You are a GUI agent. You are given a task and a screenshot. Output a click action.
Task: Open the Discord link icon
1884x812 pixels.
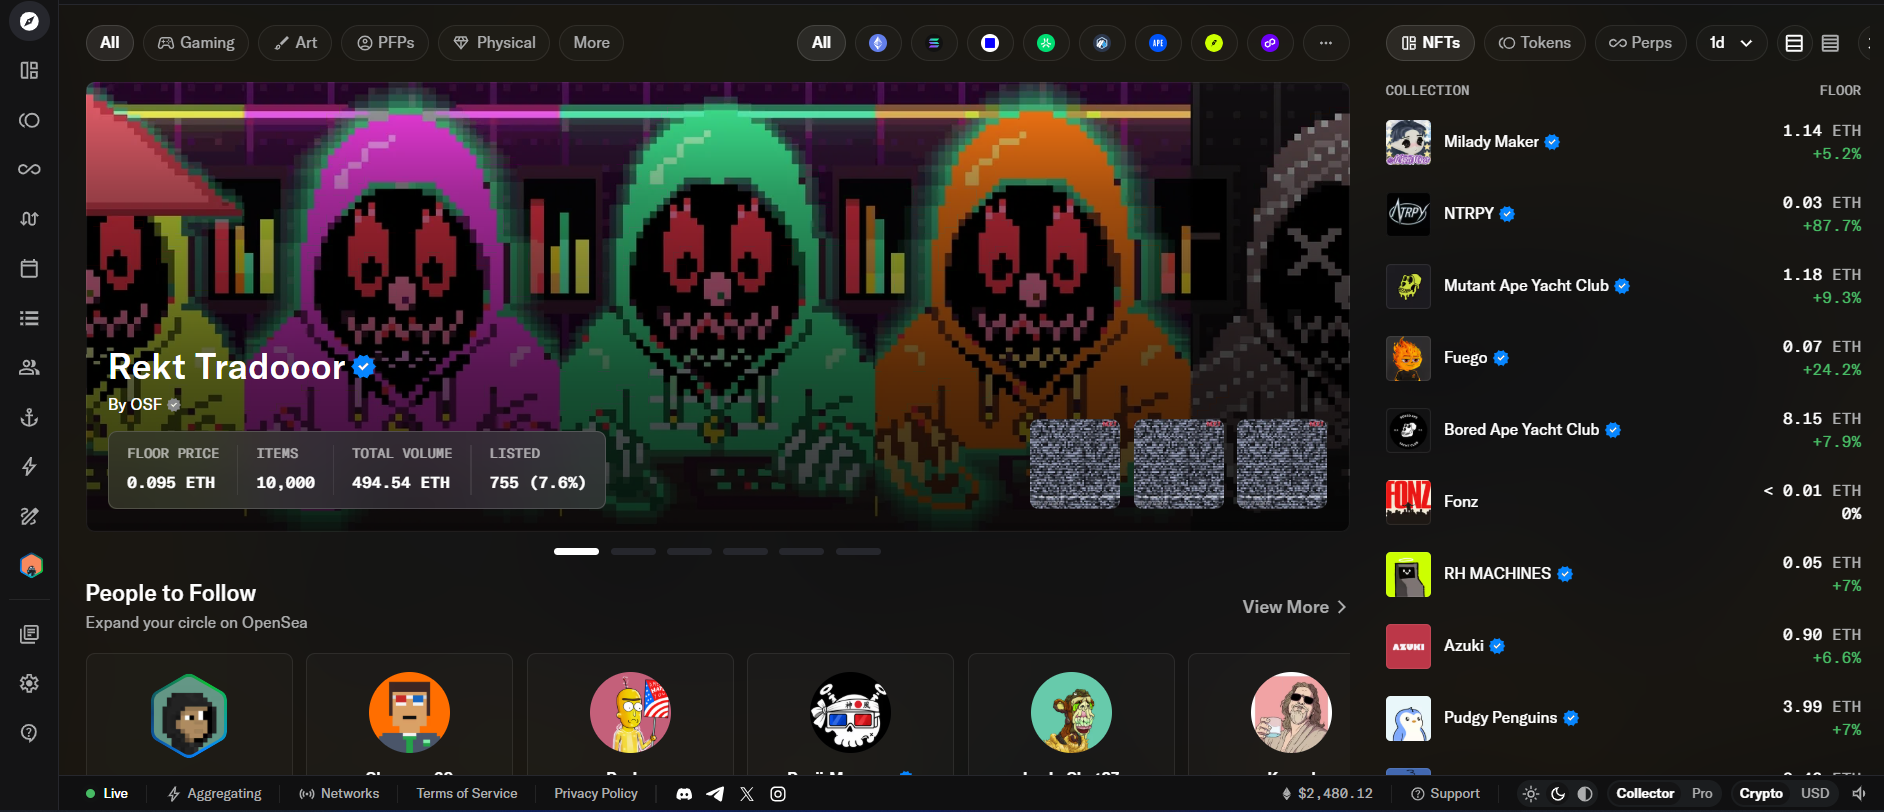tap(684, 794)
